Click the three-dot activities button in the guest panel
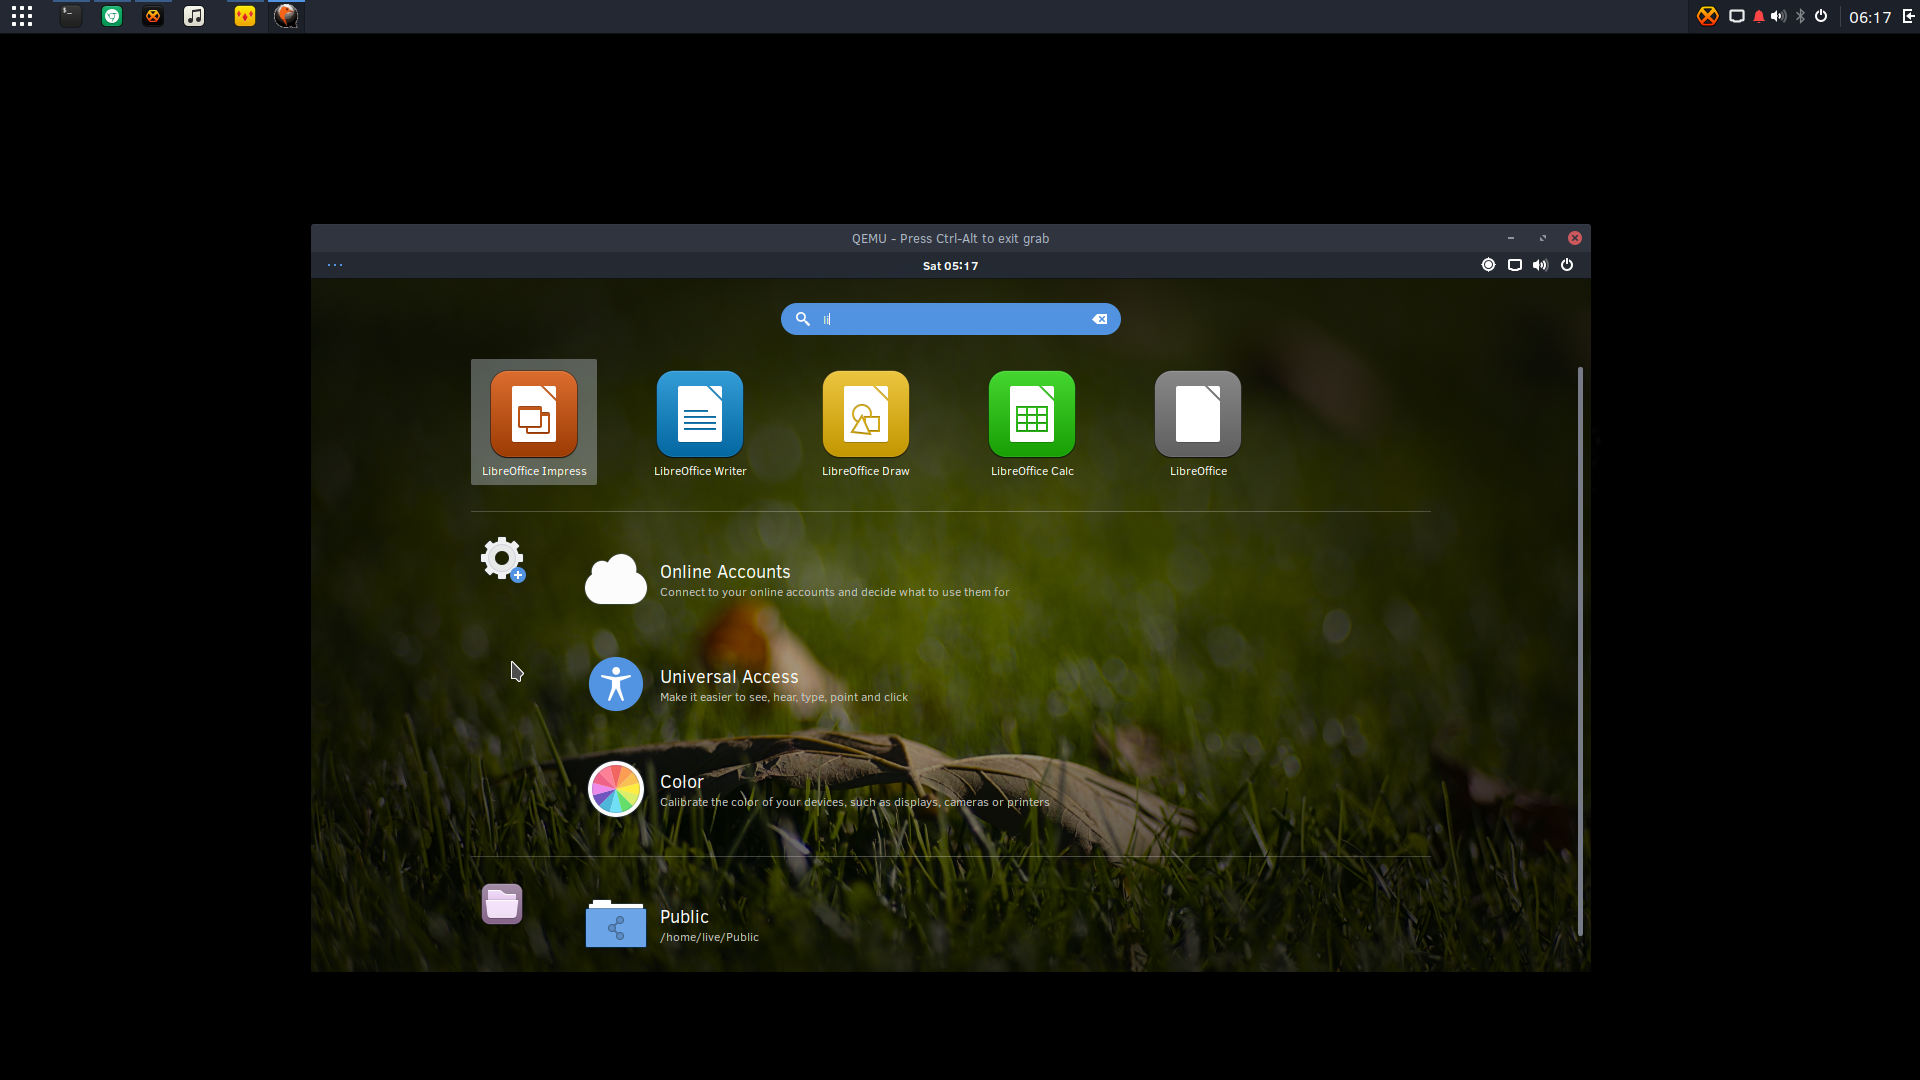The height and width of the screenshot is (1080, 1920). (335, 266)
